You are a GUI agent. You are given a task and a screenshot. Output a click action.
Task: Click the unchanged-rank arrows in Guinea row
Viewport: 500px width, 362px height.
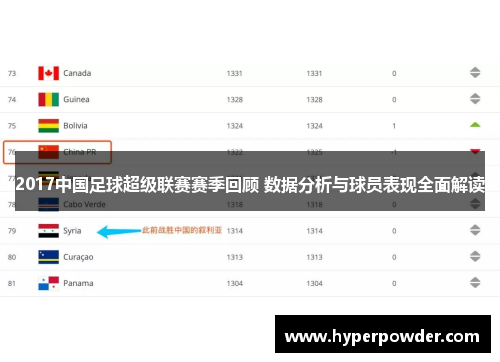coord(475,99)
